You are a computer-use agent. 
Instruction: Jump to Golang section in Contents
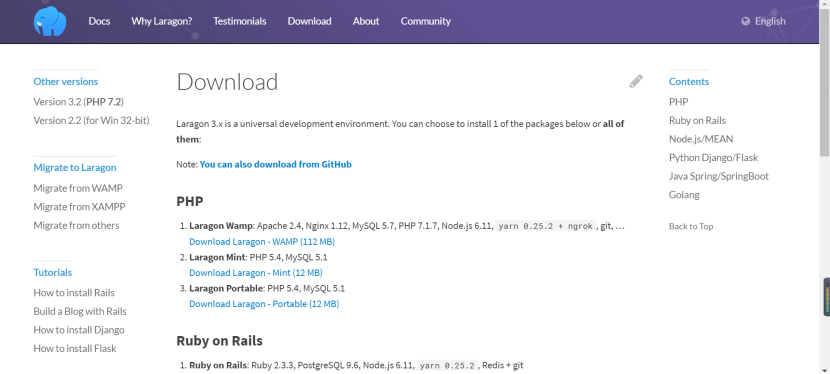coord(684,195)
